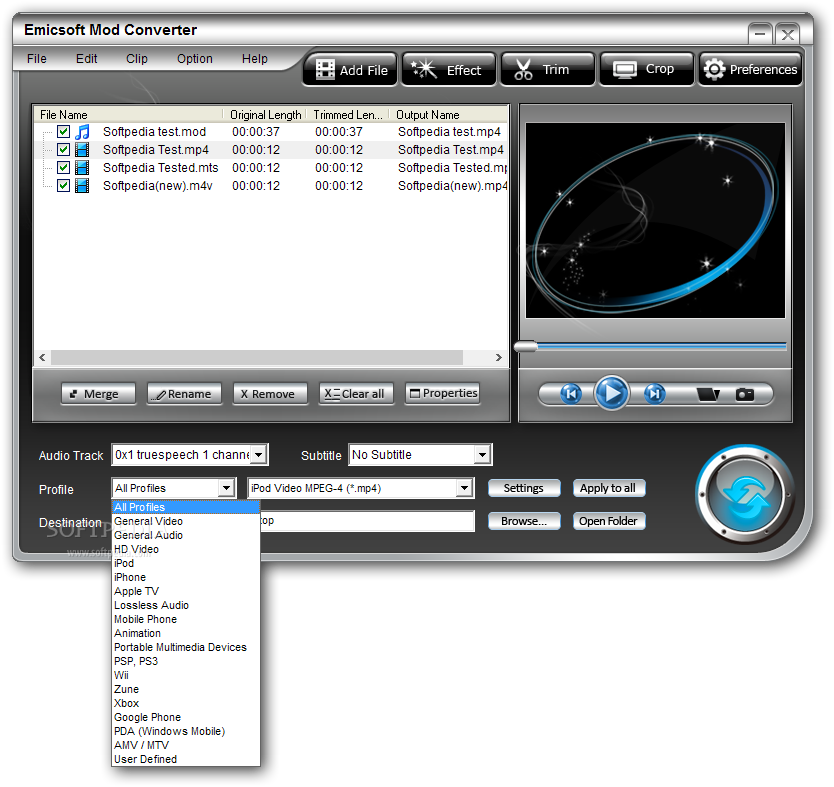Click the video preview area
This screenshot has width=834, height=787.
coord(655,221)
